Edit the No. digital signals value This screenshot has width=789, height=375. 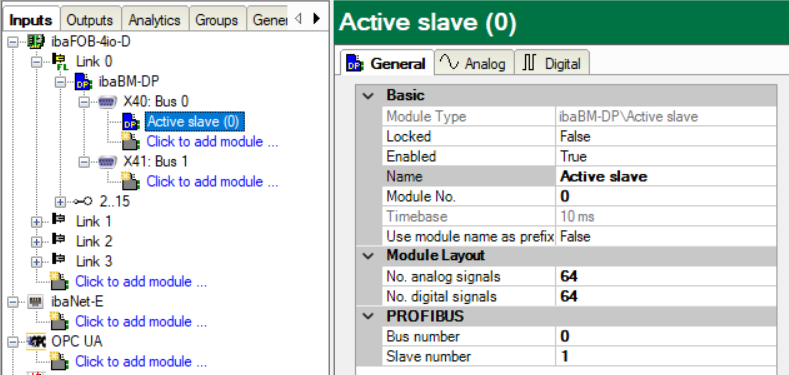point(666,296)
